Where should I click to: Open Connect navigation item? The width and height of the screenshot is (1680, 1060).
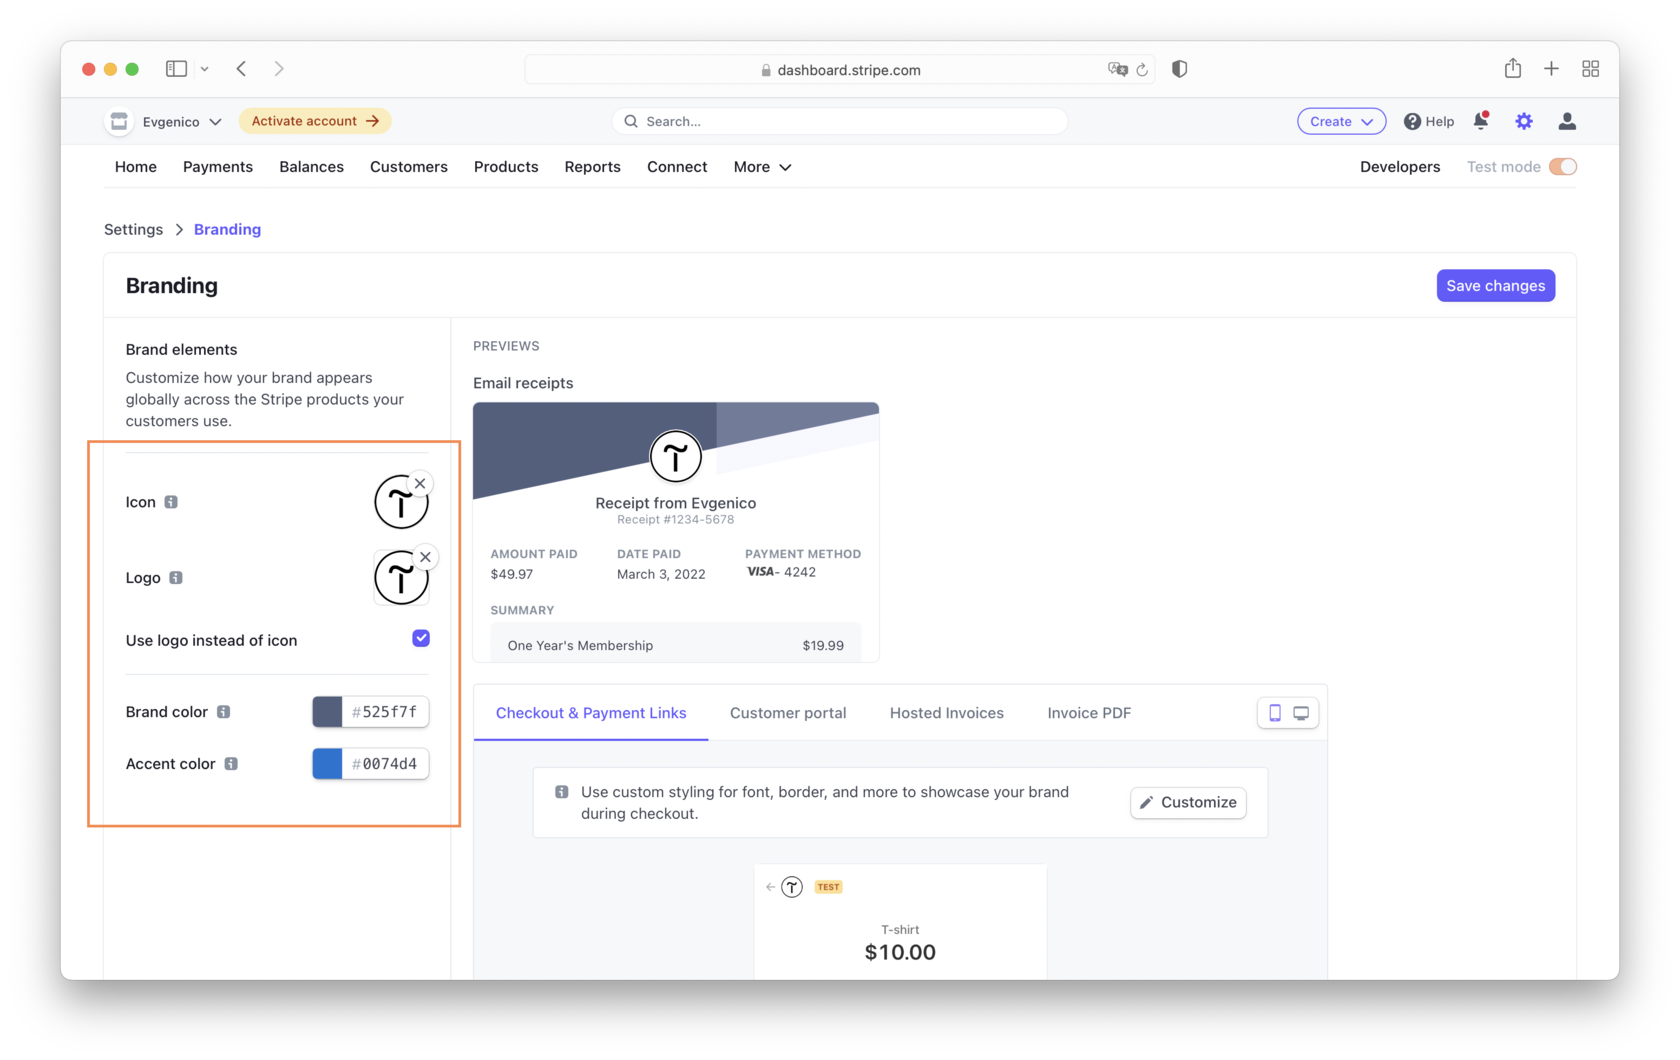click(x=677, y=167)
